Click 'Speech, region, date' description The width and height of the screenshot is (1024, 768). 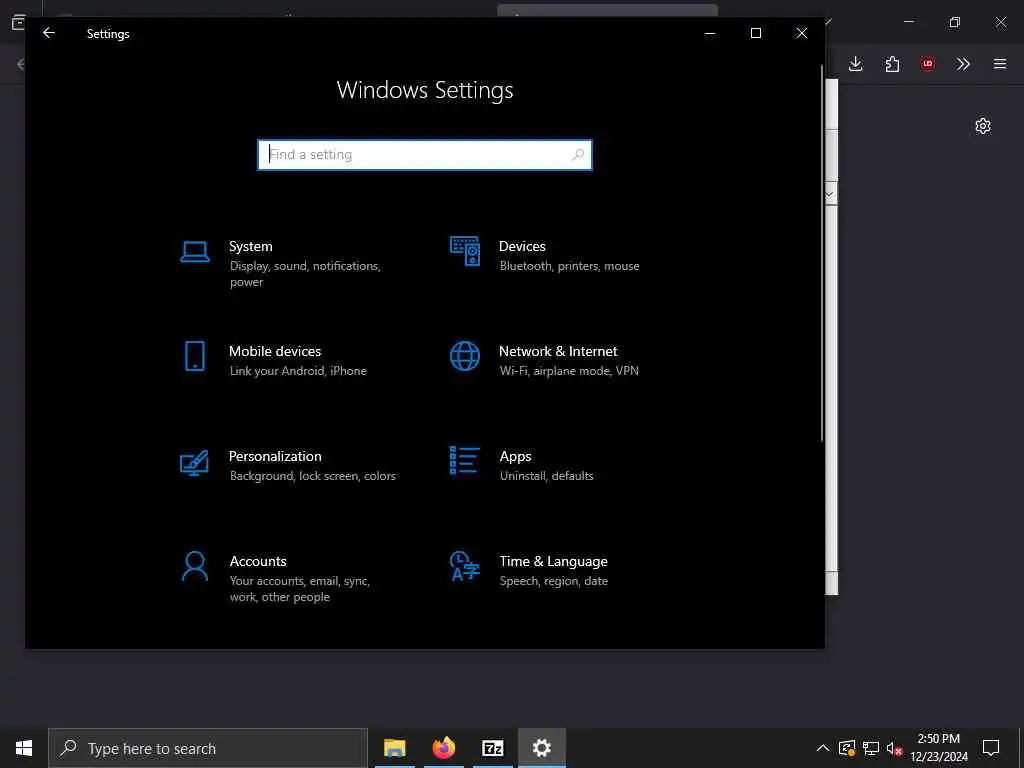click(554, 581)
